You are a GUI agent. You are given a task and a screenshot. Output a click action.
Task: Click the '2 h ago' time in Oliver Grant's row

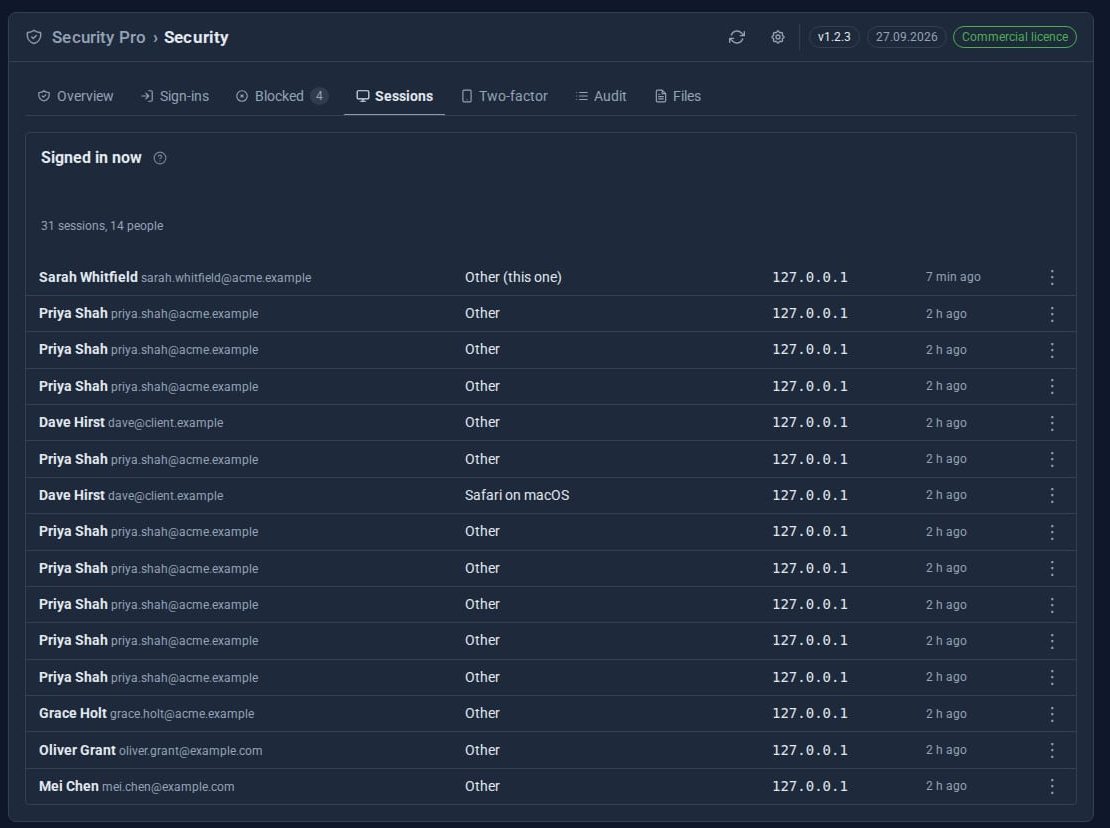click(946, 750)
